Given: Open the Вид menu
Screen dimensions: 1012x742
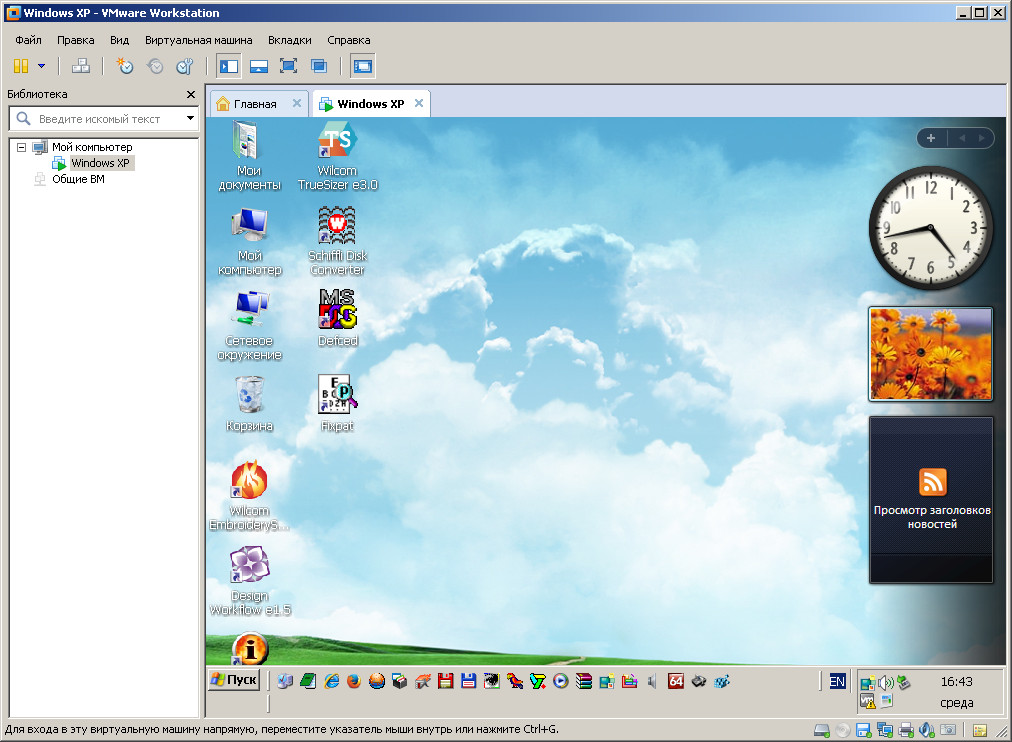Looking at the screenshot, I should coord(119,40).
